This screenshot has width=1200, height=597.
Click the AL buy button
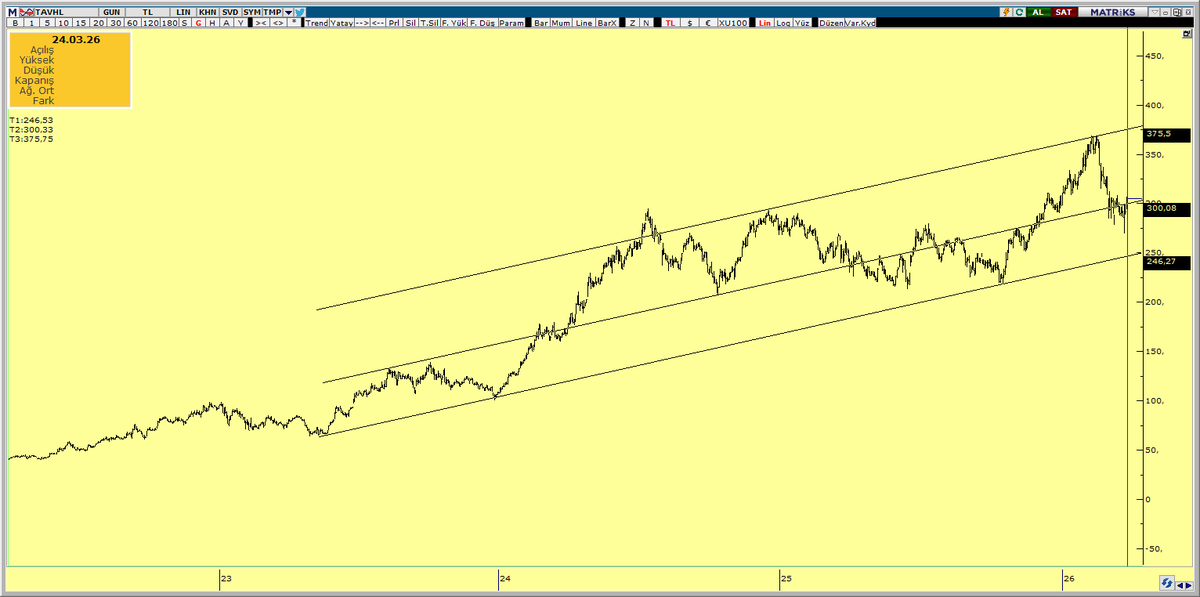[1038, 12]
